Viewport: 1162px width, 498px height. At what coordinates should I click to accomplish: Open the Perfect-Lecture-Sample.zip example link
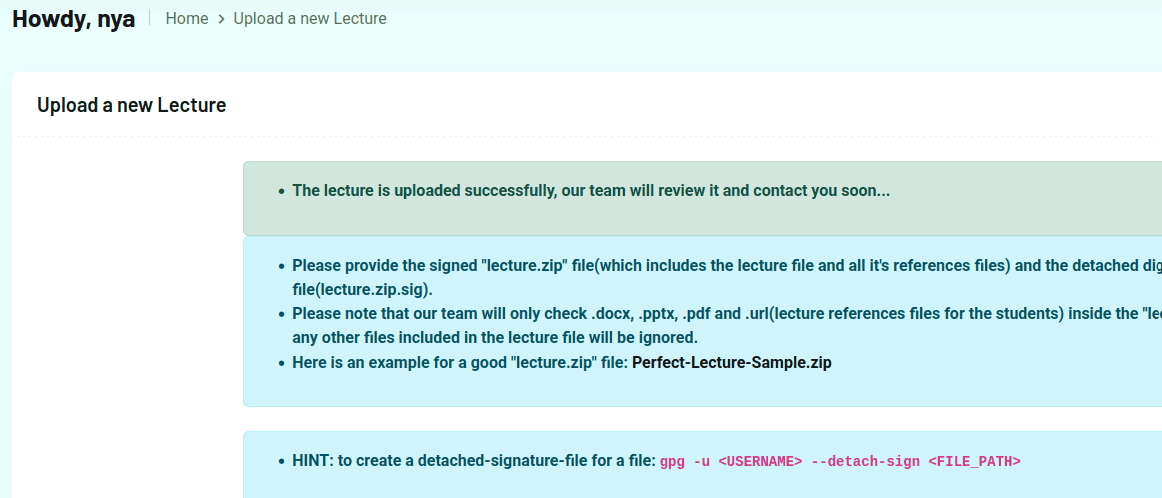(731, 363)
